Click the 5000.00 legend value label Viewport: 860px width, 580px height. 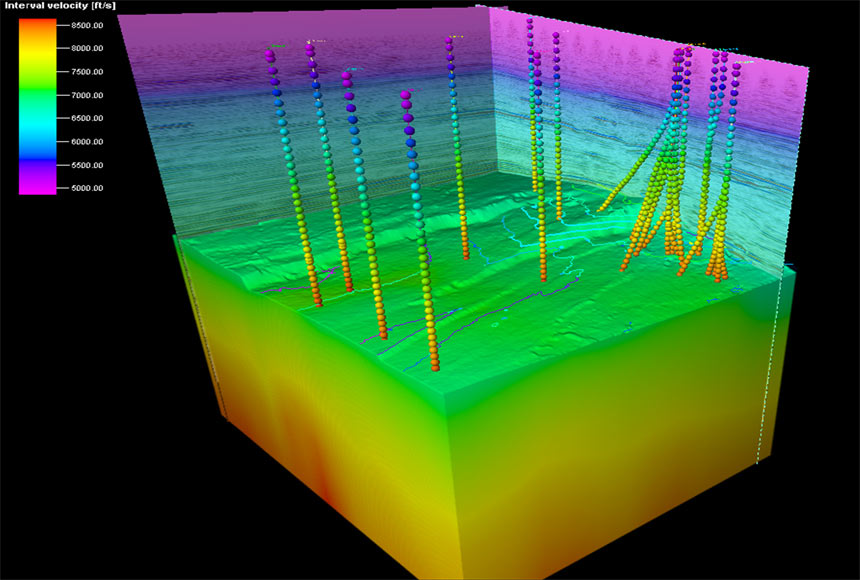pyautogui.click(x=89, y=188)
